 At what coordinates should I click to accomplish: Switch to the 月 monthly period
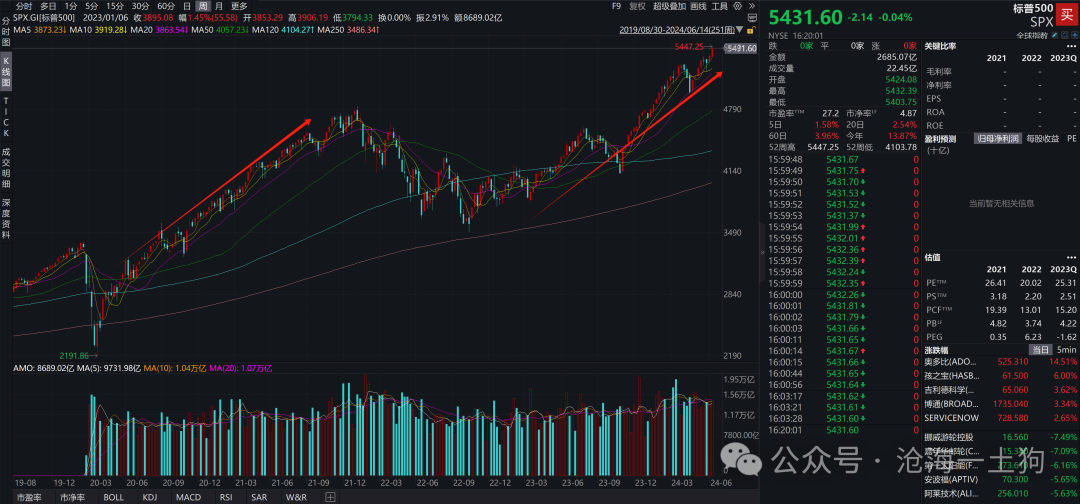click(x=218, y=6)
